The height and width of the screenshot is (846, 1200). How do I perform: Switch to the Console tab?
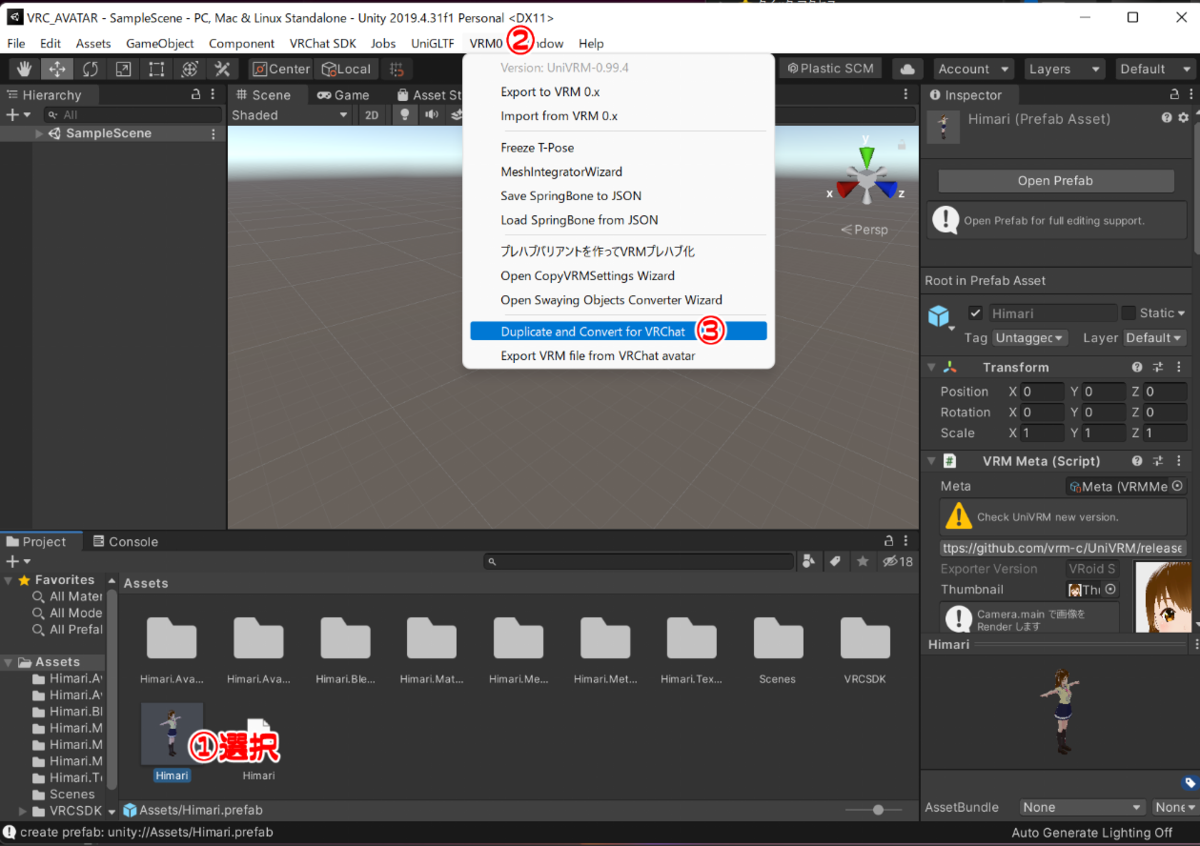point(125,541)
